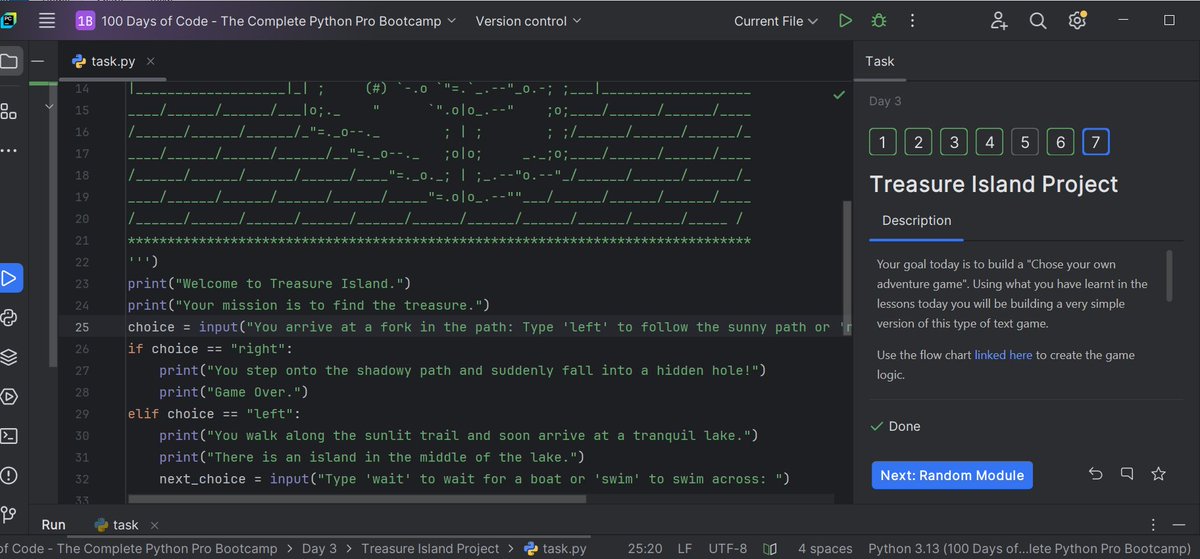Open the Python 3.13 interpreter selector

(1029, 549)
